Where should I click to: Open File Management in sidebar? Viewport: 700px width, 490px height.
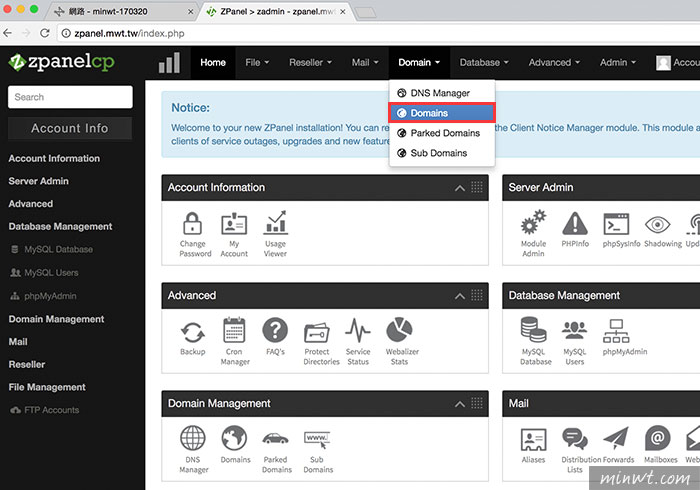click(x=47, y=387)
